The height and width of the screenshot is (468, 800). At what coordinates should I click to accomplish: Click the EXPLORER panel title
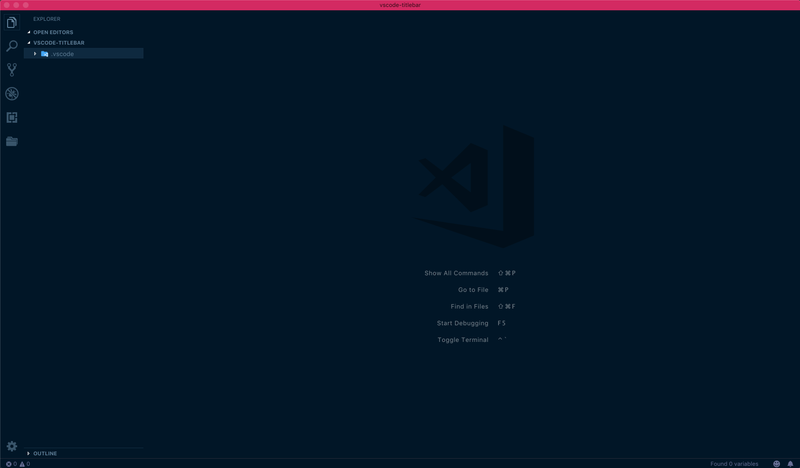click(47, 19)
